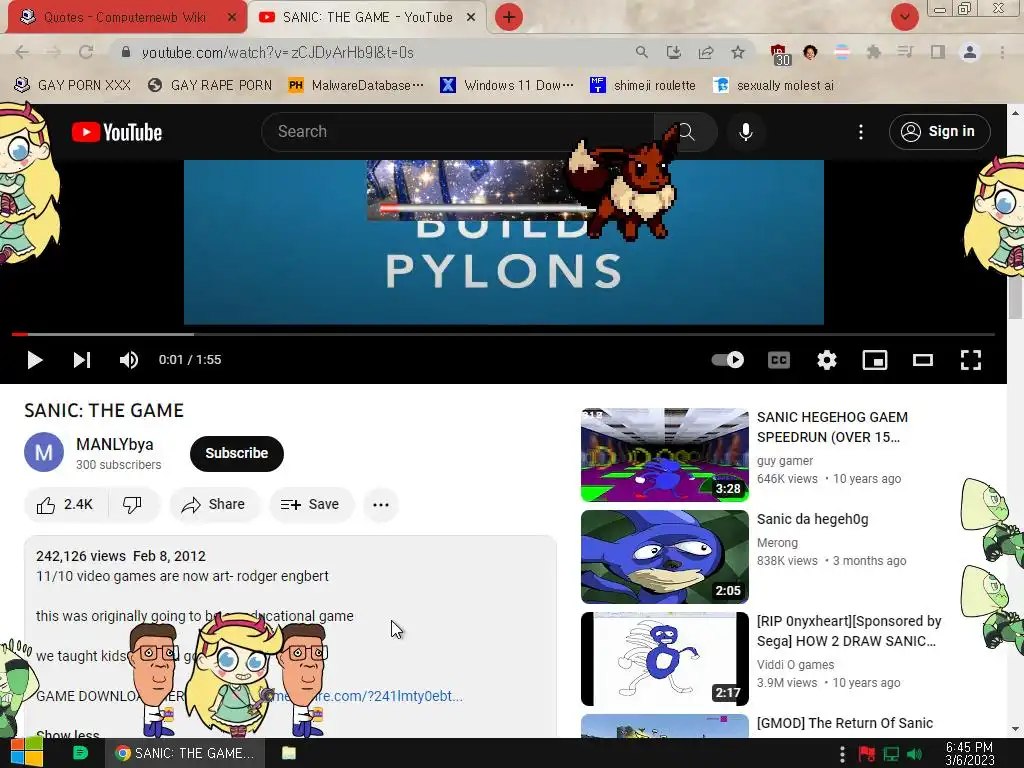The height and width of the screenshot is (768, 1024).
Task: Open the Sanic da hegeh0g video thumbnail
Action: point(665,557)
